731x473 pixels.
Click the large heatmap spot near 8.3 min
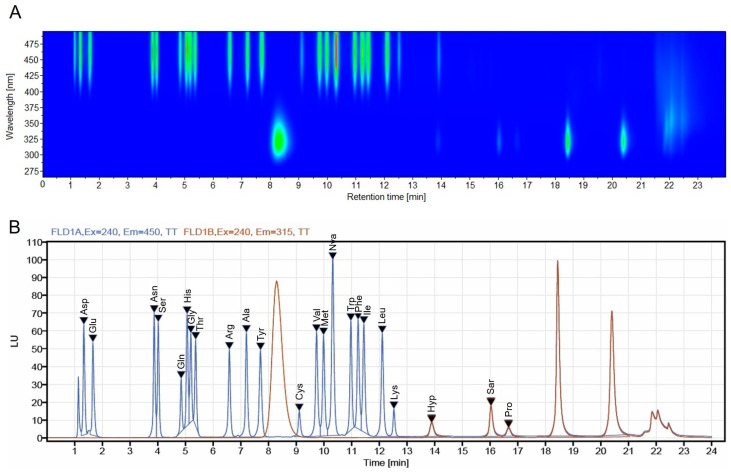pos(279,139)
